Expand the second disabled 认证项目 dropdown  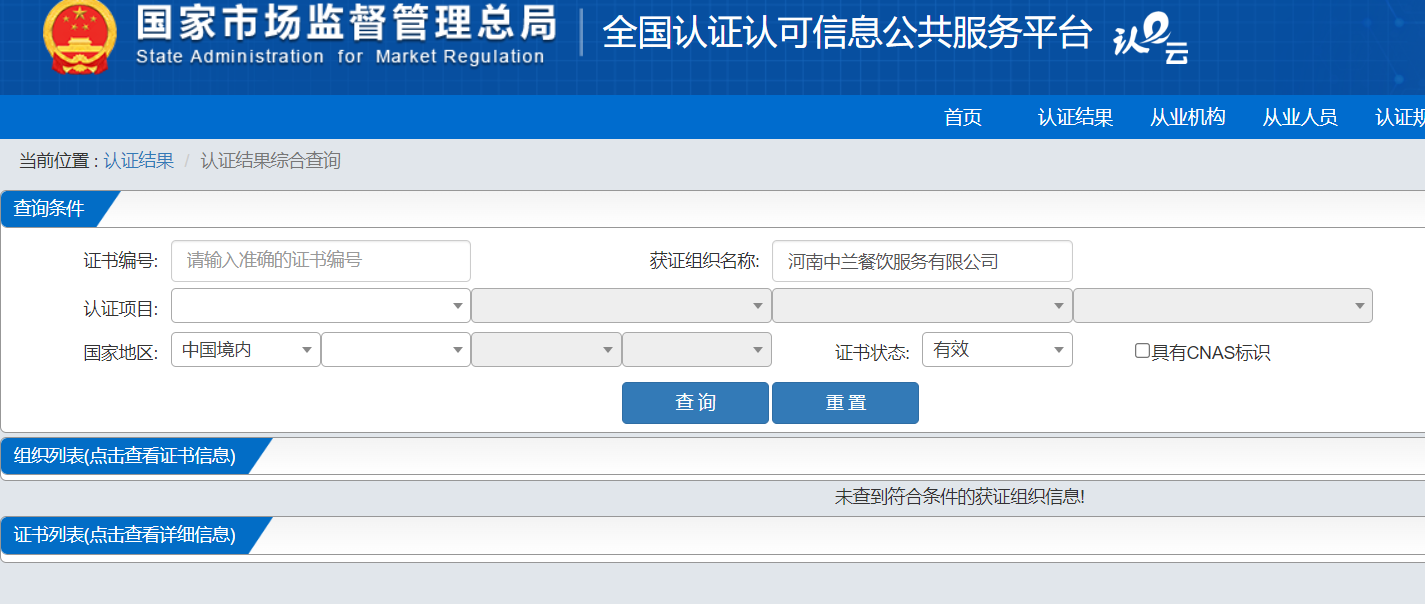click(x=621, y=306)
